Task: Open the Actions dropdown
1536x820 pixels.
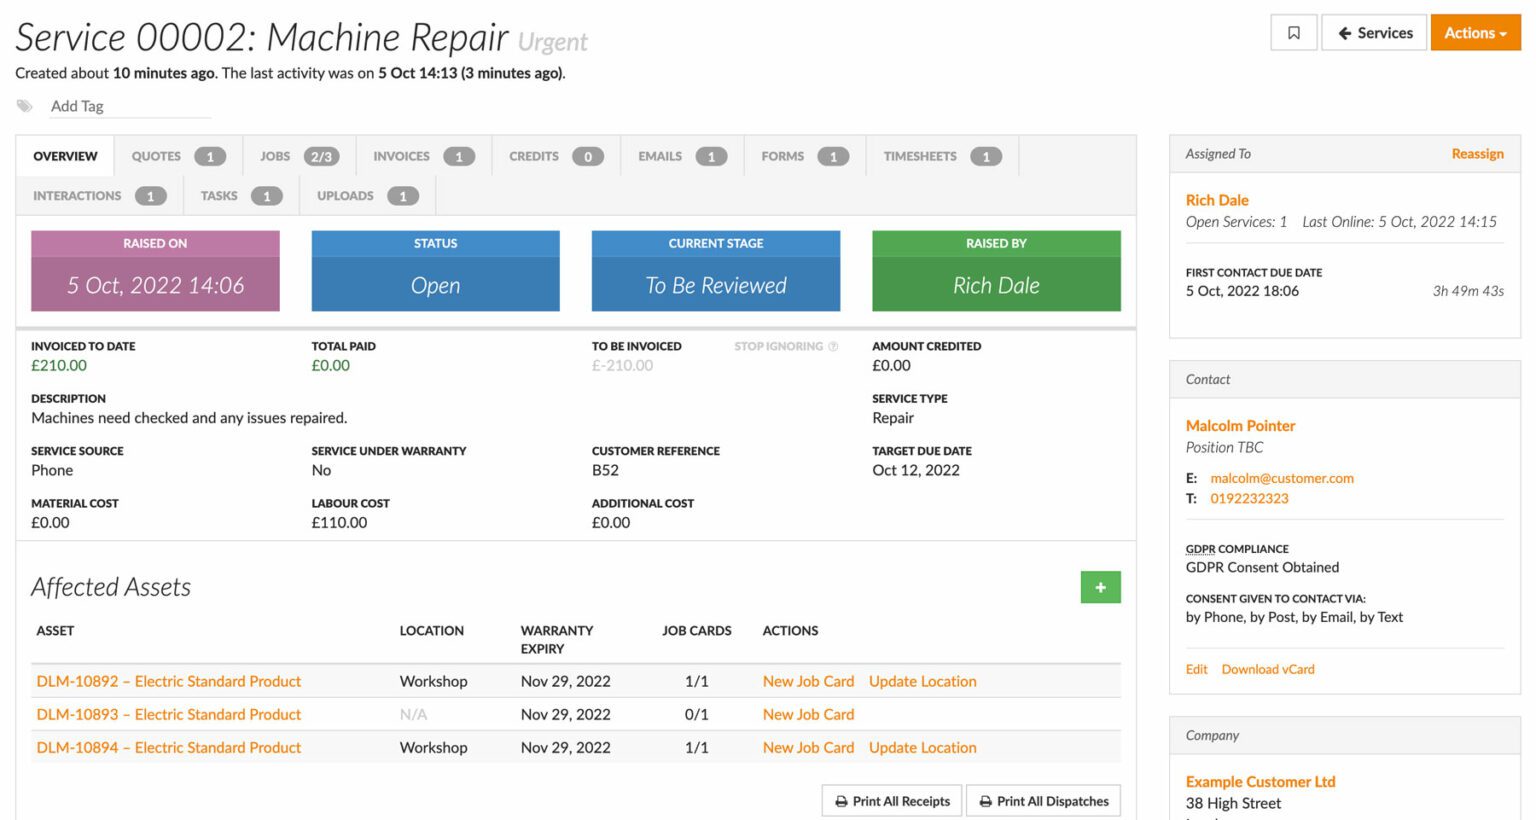Action: pos(1475,32)
